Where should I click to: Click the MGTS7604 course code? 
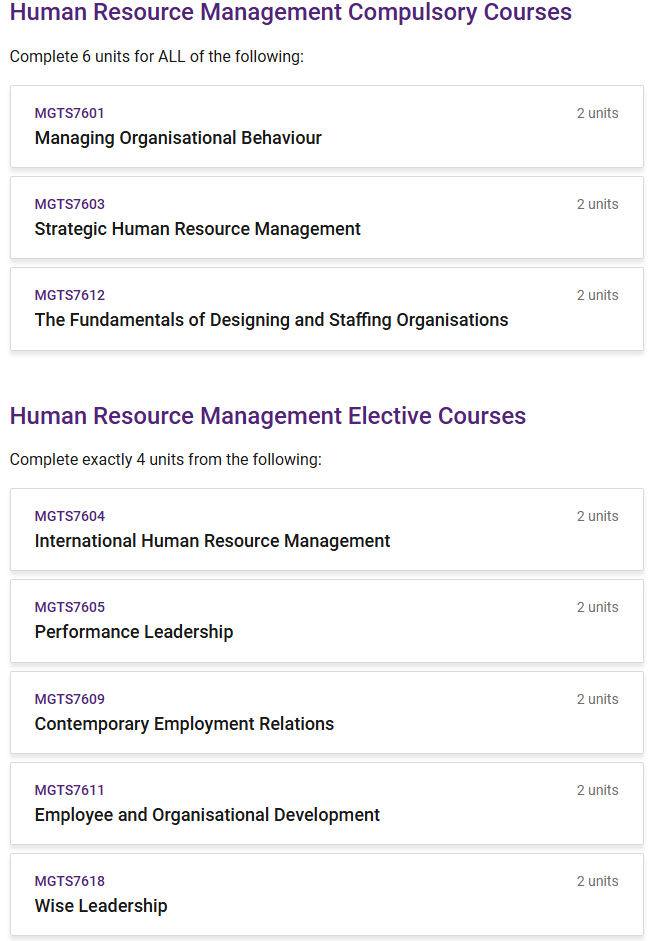tap(70, 516)
